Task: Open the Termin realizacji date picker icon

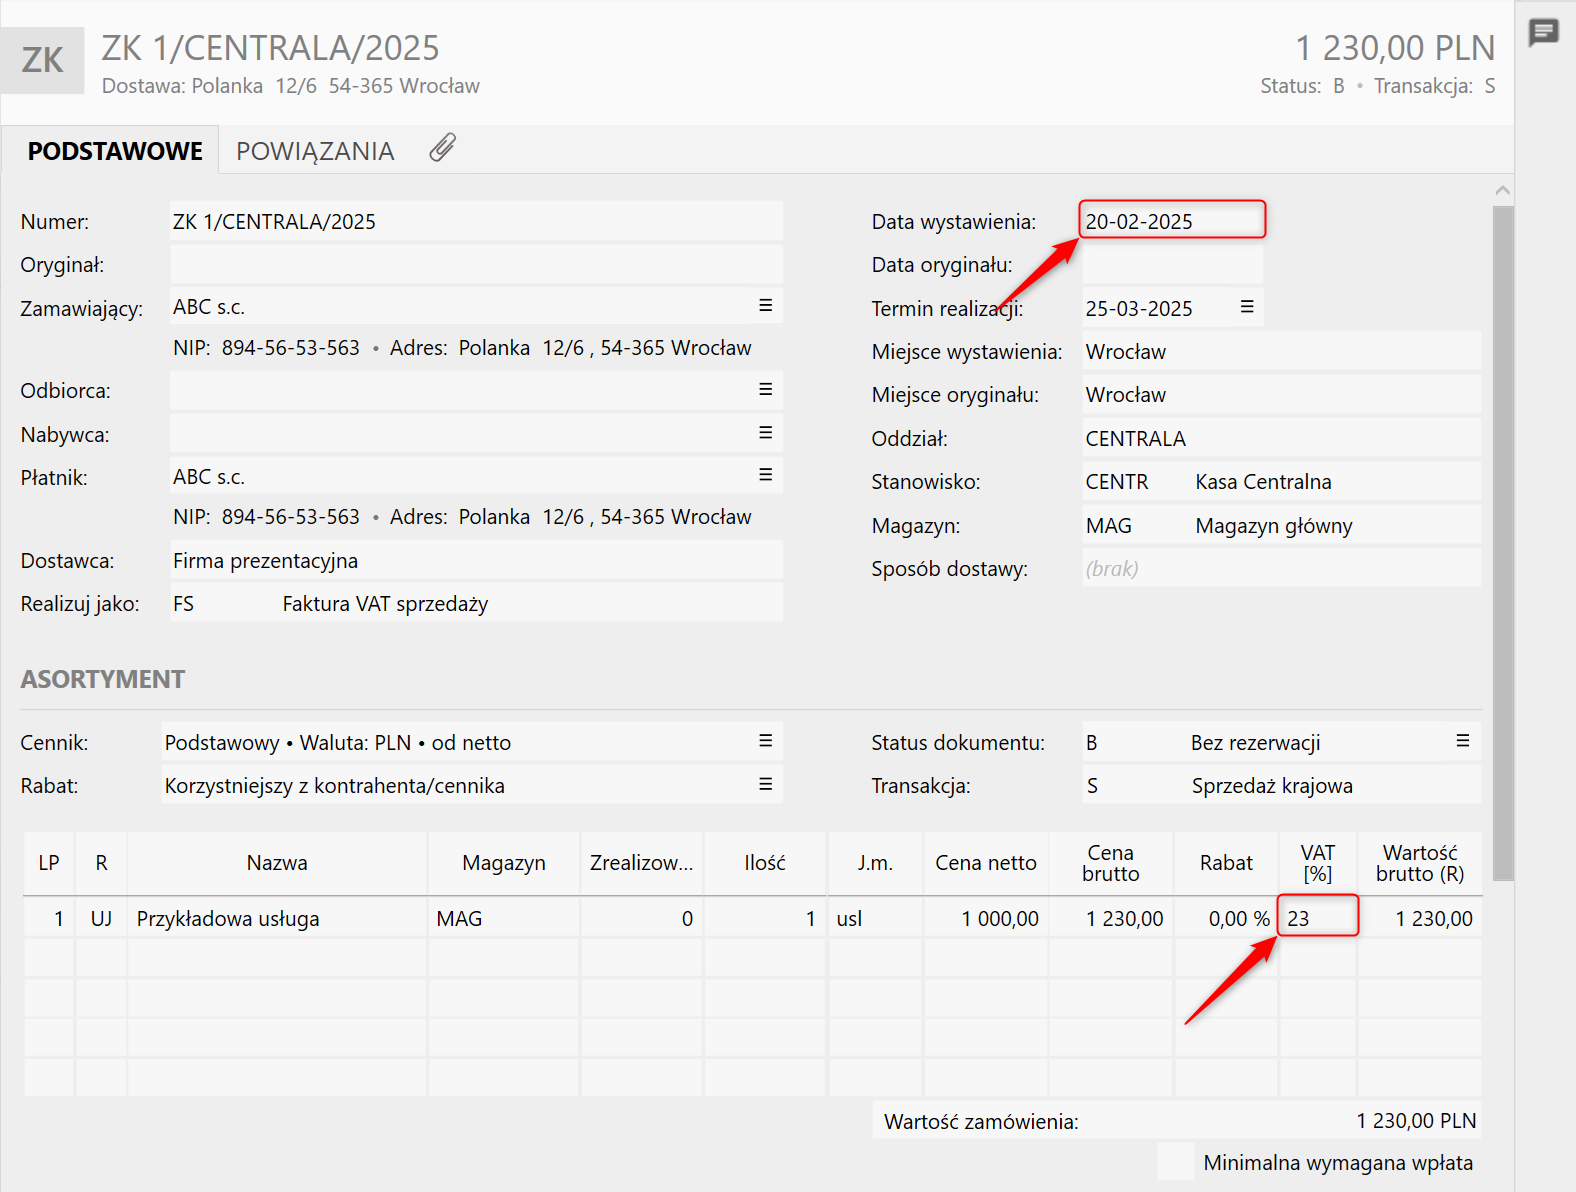Action: [x=1247, y=307]
